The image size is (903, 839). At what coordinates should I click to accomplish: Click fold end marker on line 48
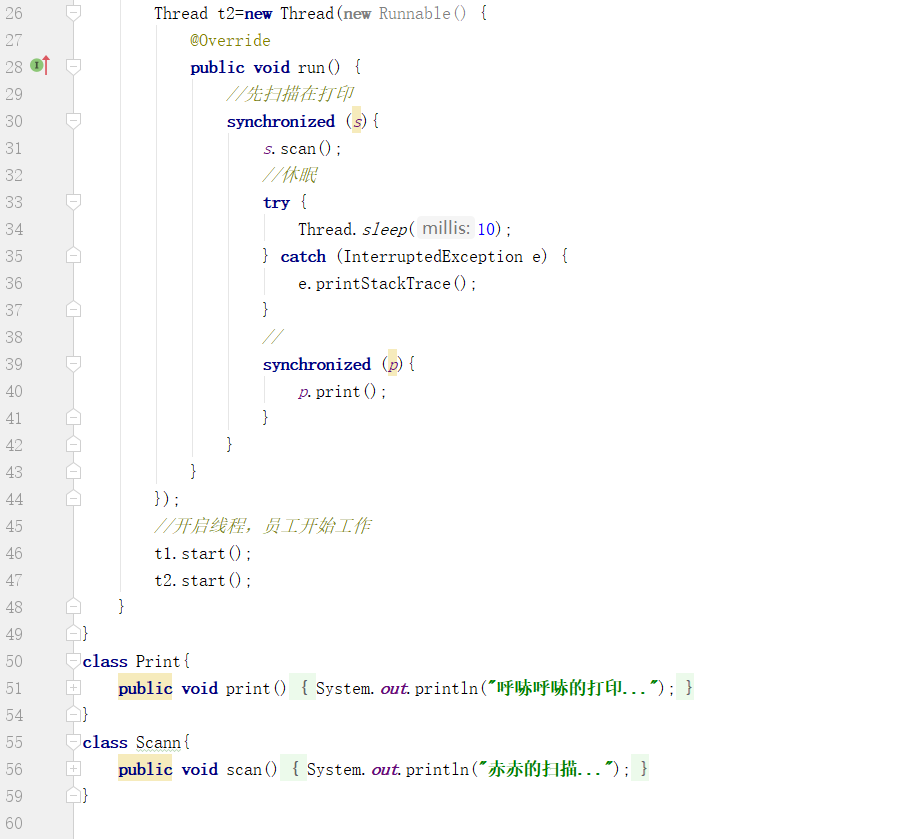point(73,606)
